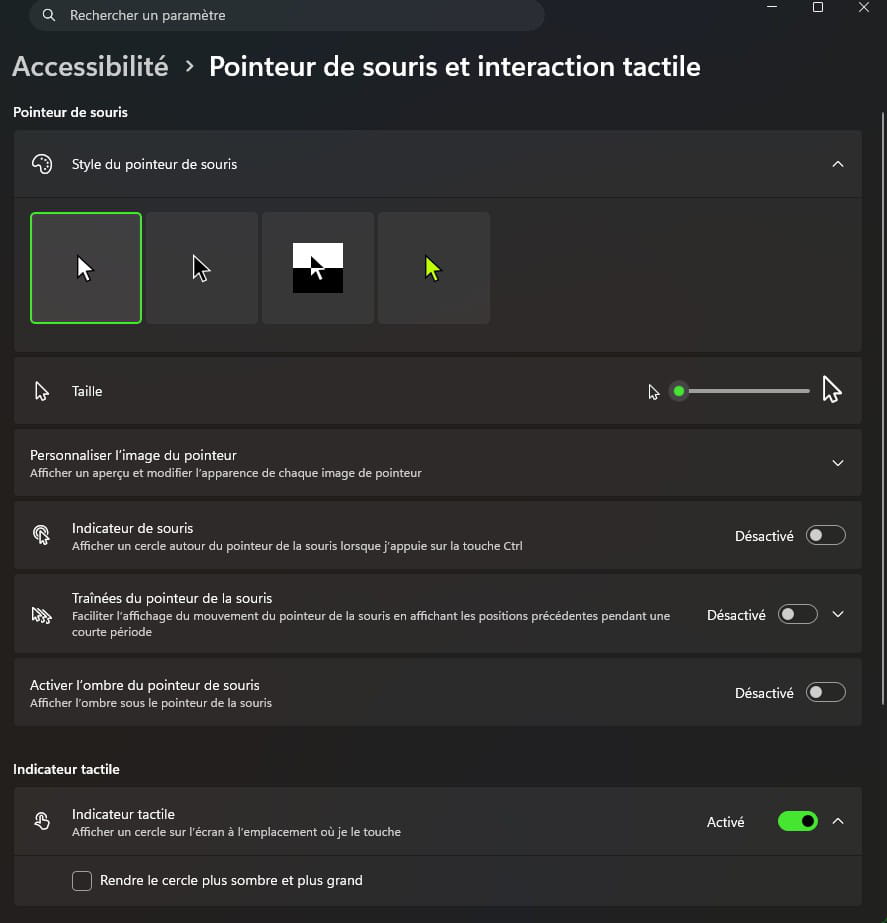Viewport: 887px width, 923px height.
Task: Click the Indicateur de souris icon
Action: pyautogui.click(x=42, y=535)
